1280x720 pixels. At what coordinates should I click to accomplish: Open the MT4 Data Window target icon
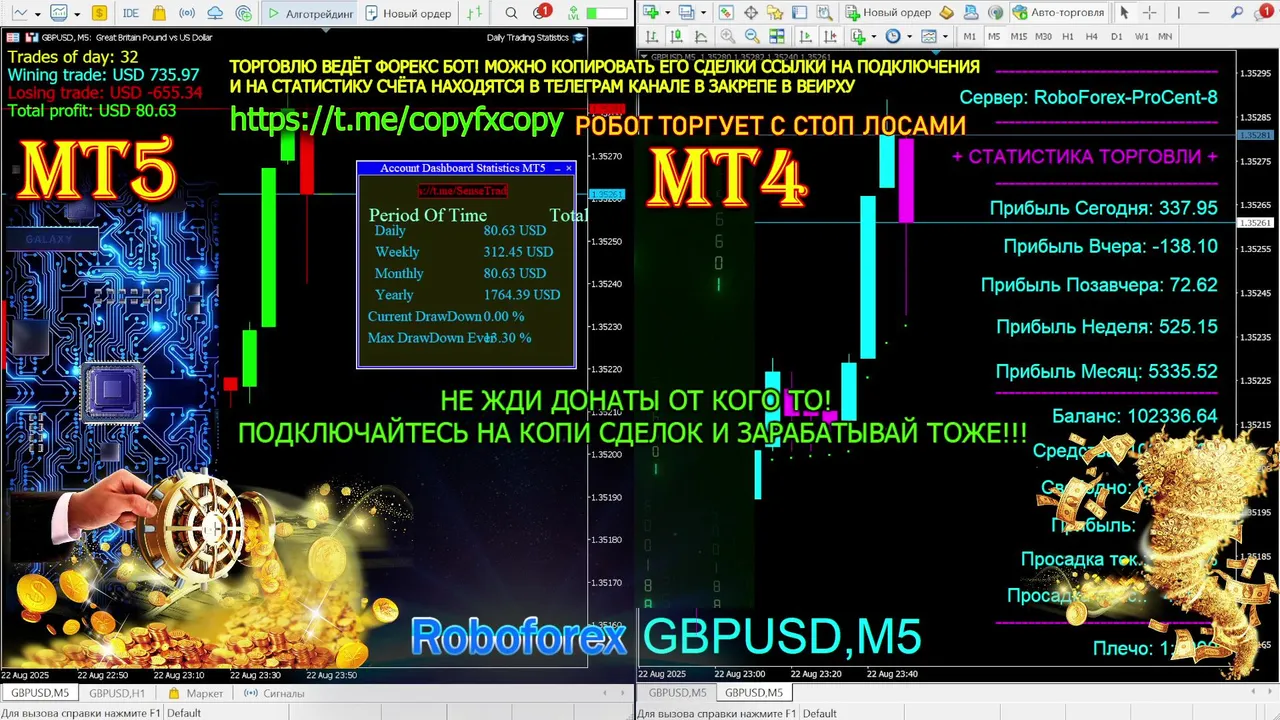[x=750, y=13]
